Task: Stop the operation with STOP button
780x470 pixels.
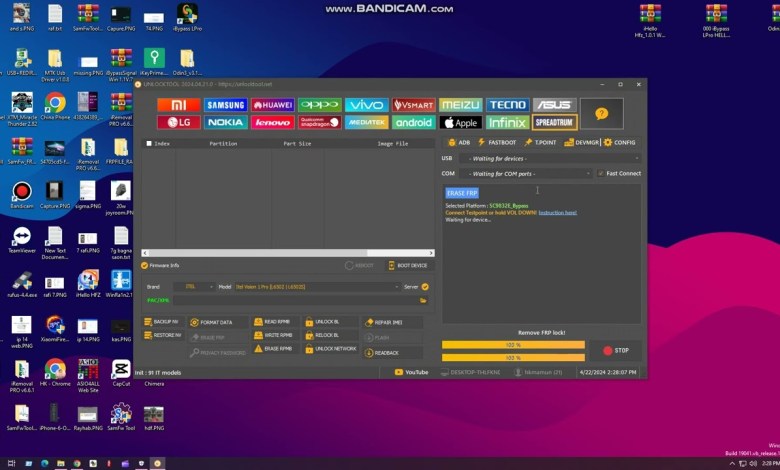Action: coord(616,351)
